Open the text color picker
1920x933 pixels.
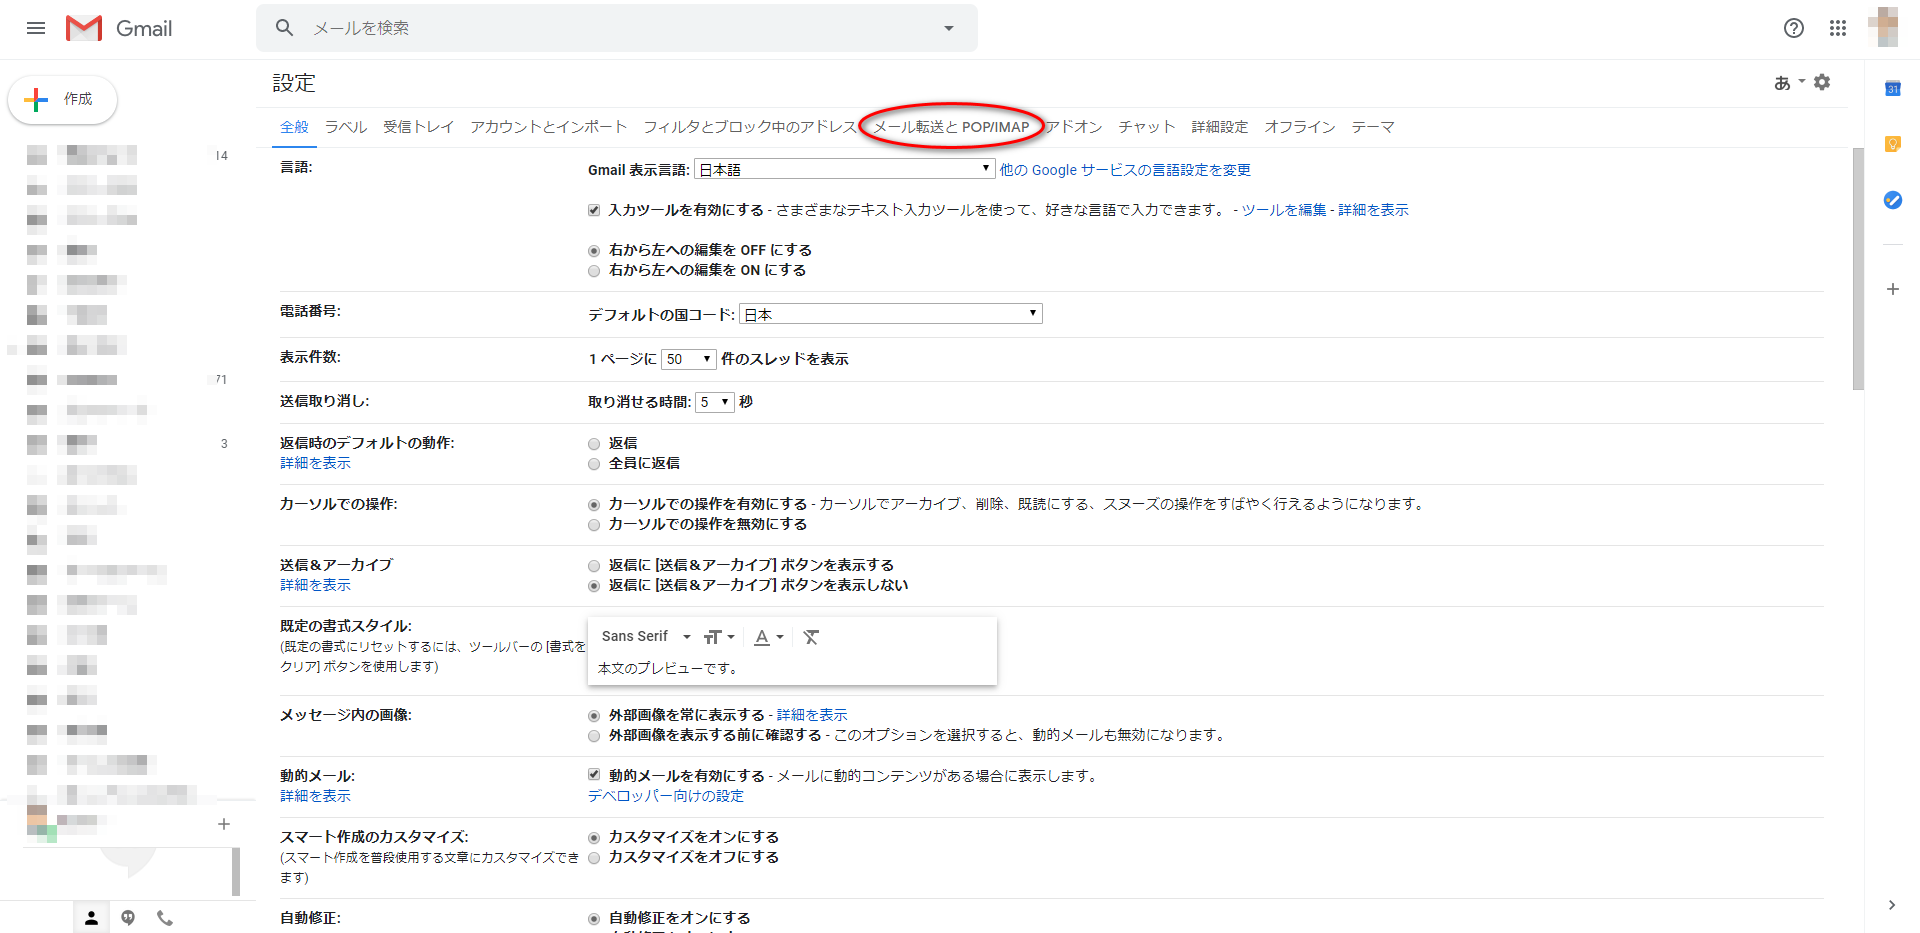(768, 637)
